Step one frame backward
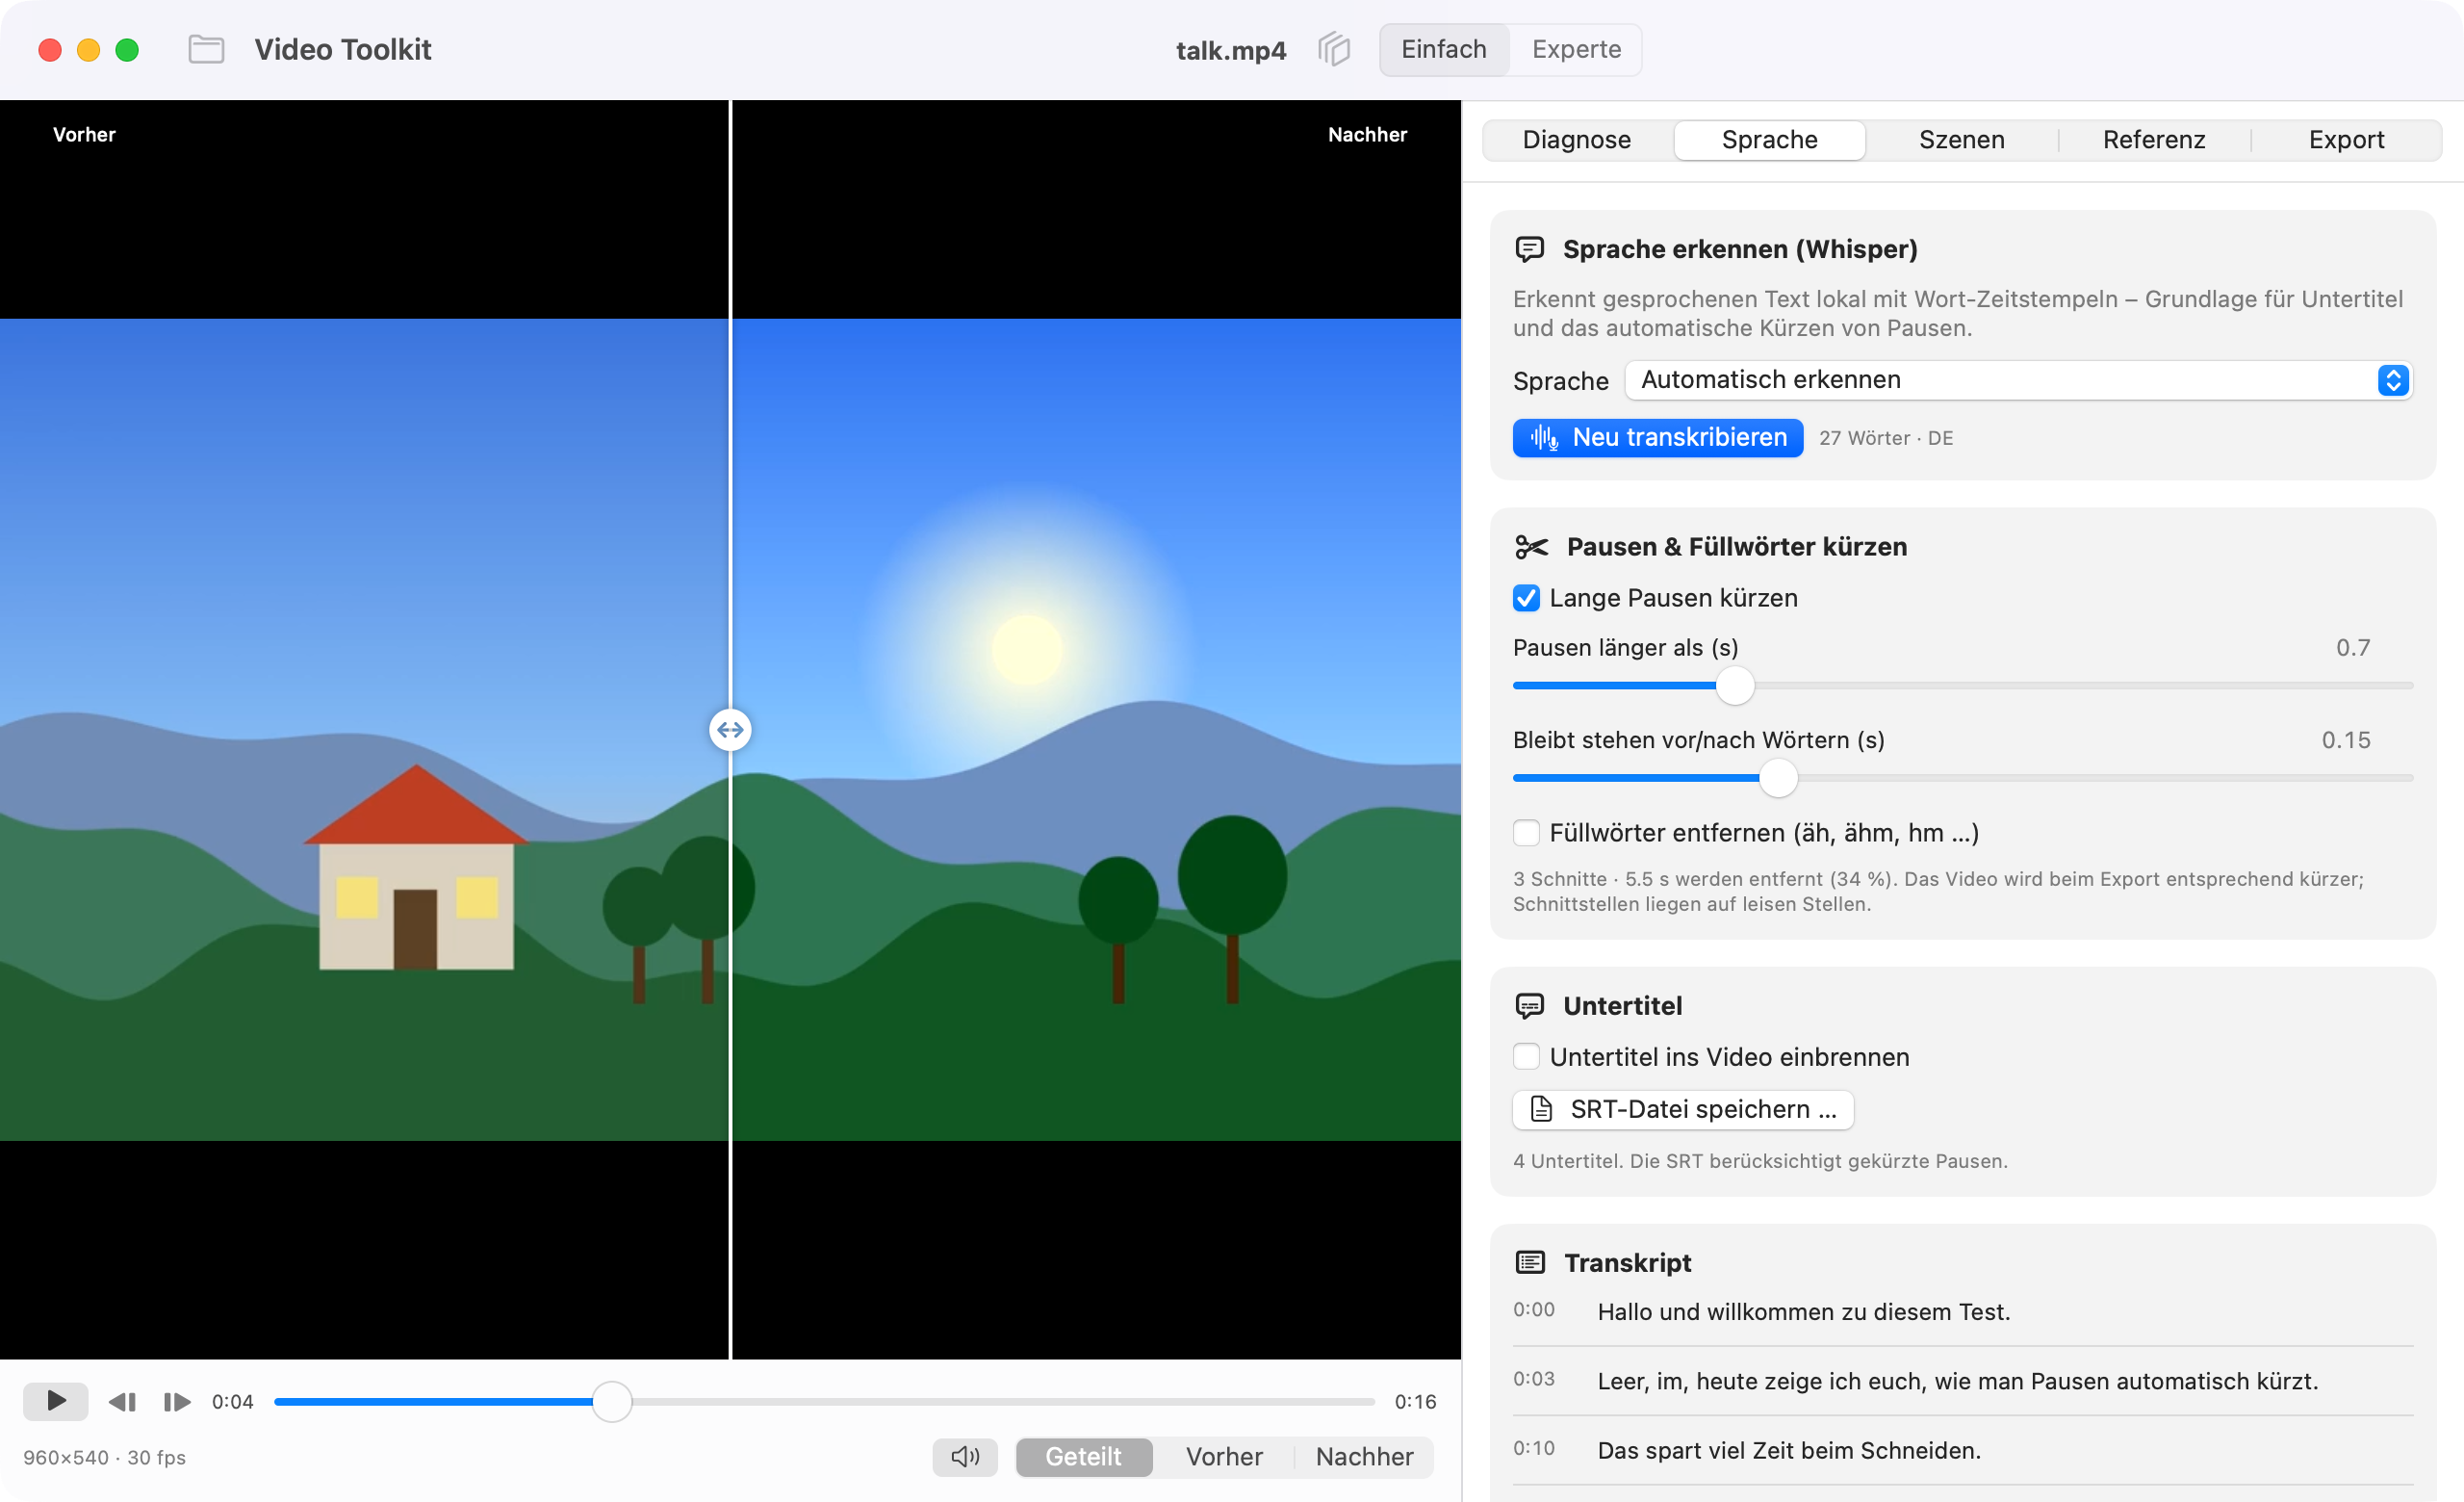2464x1502 pixels. tap(123, 1401)
